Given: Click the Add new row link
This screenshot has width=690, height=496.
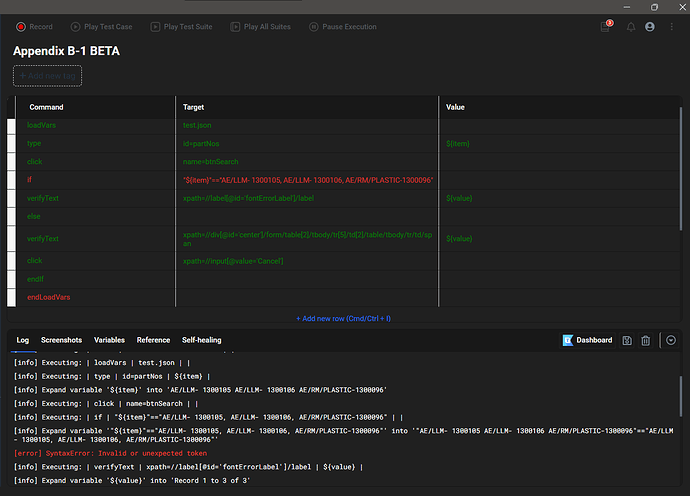Looking at the screenshot, I should pyautogui.click(x=343, y=318).
